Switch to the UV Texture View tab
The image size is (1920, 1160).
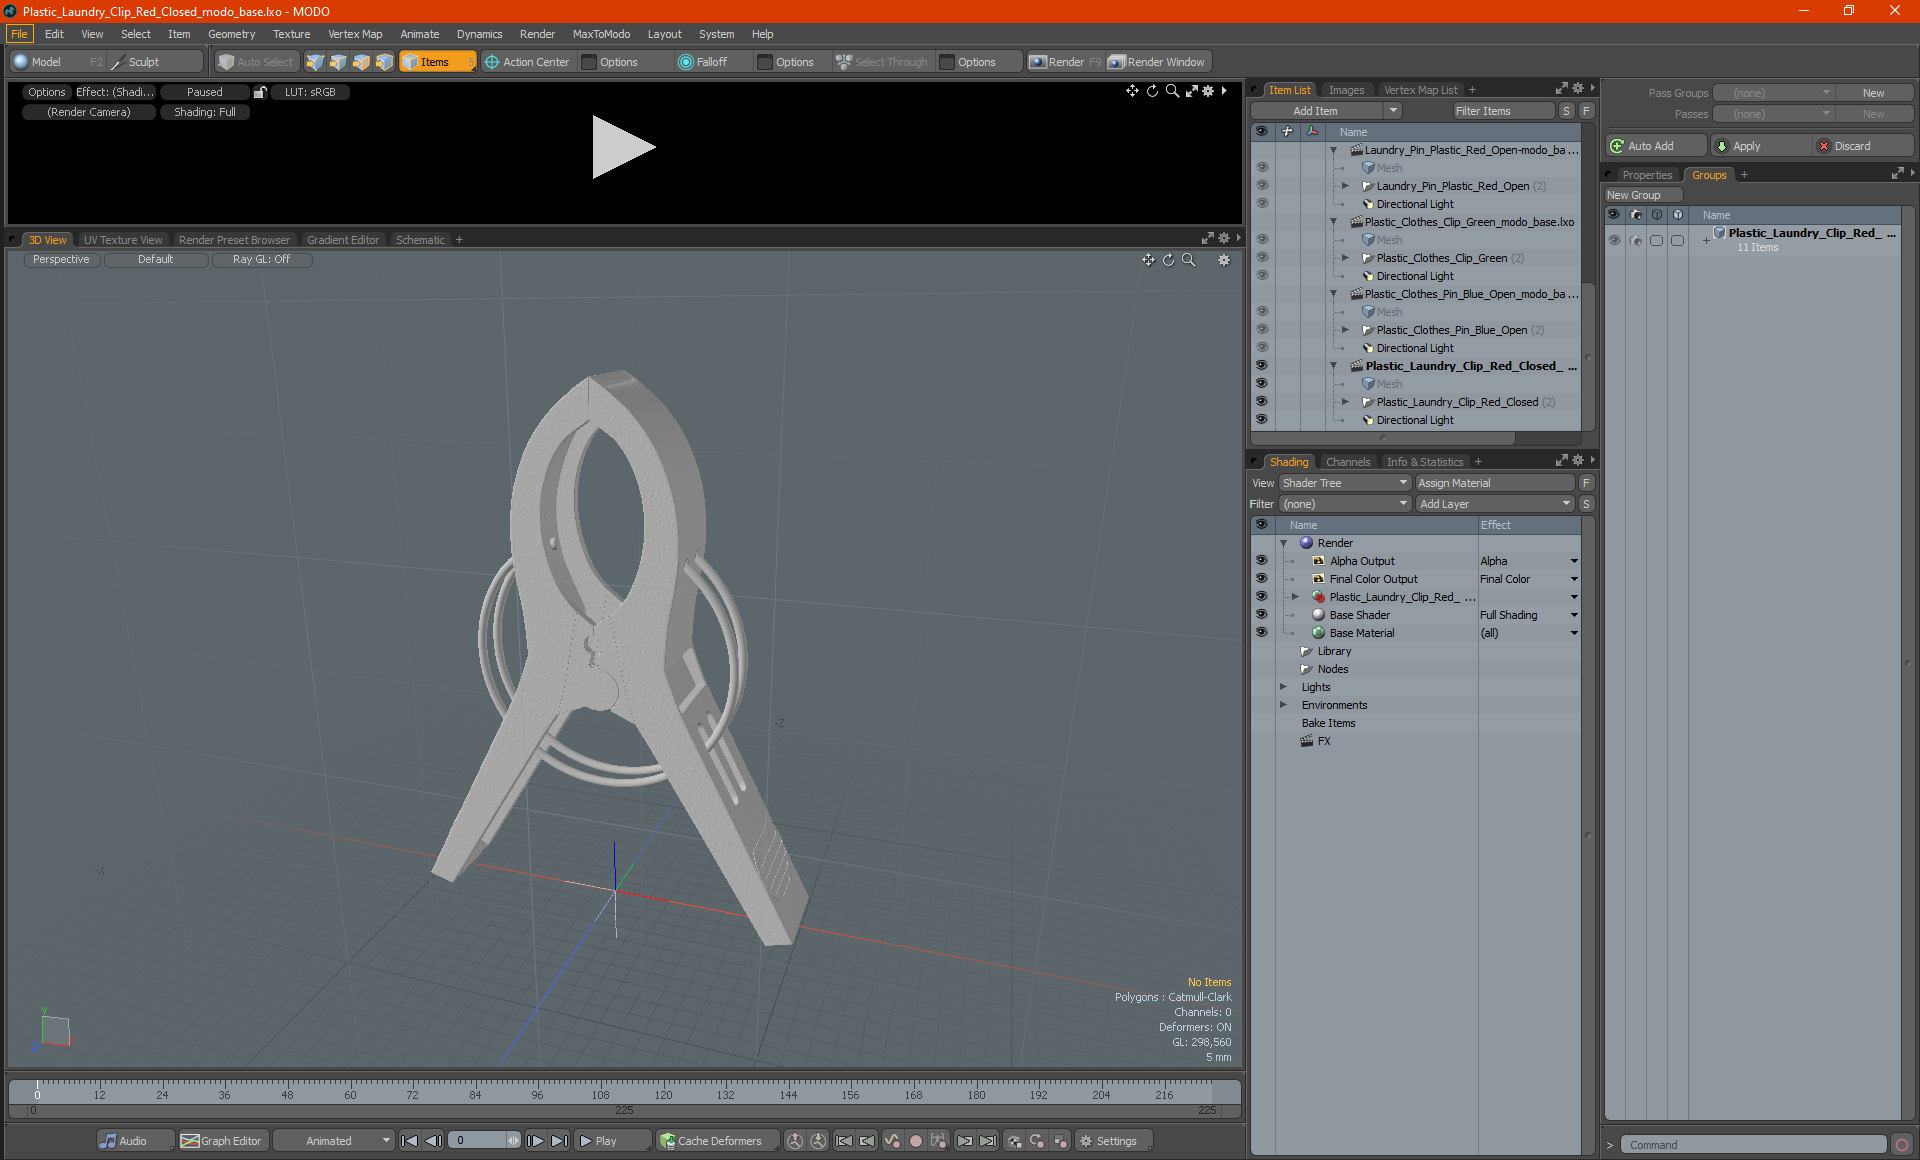(x=122, y=240)
